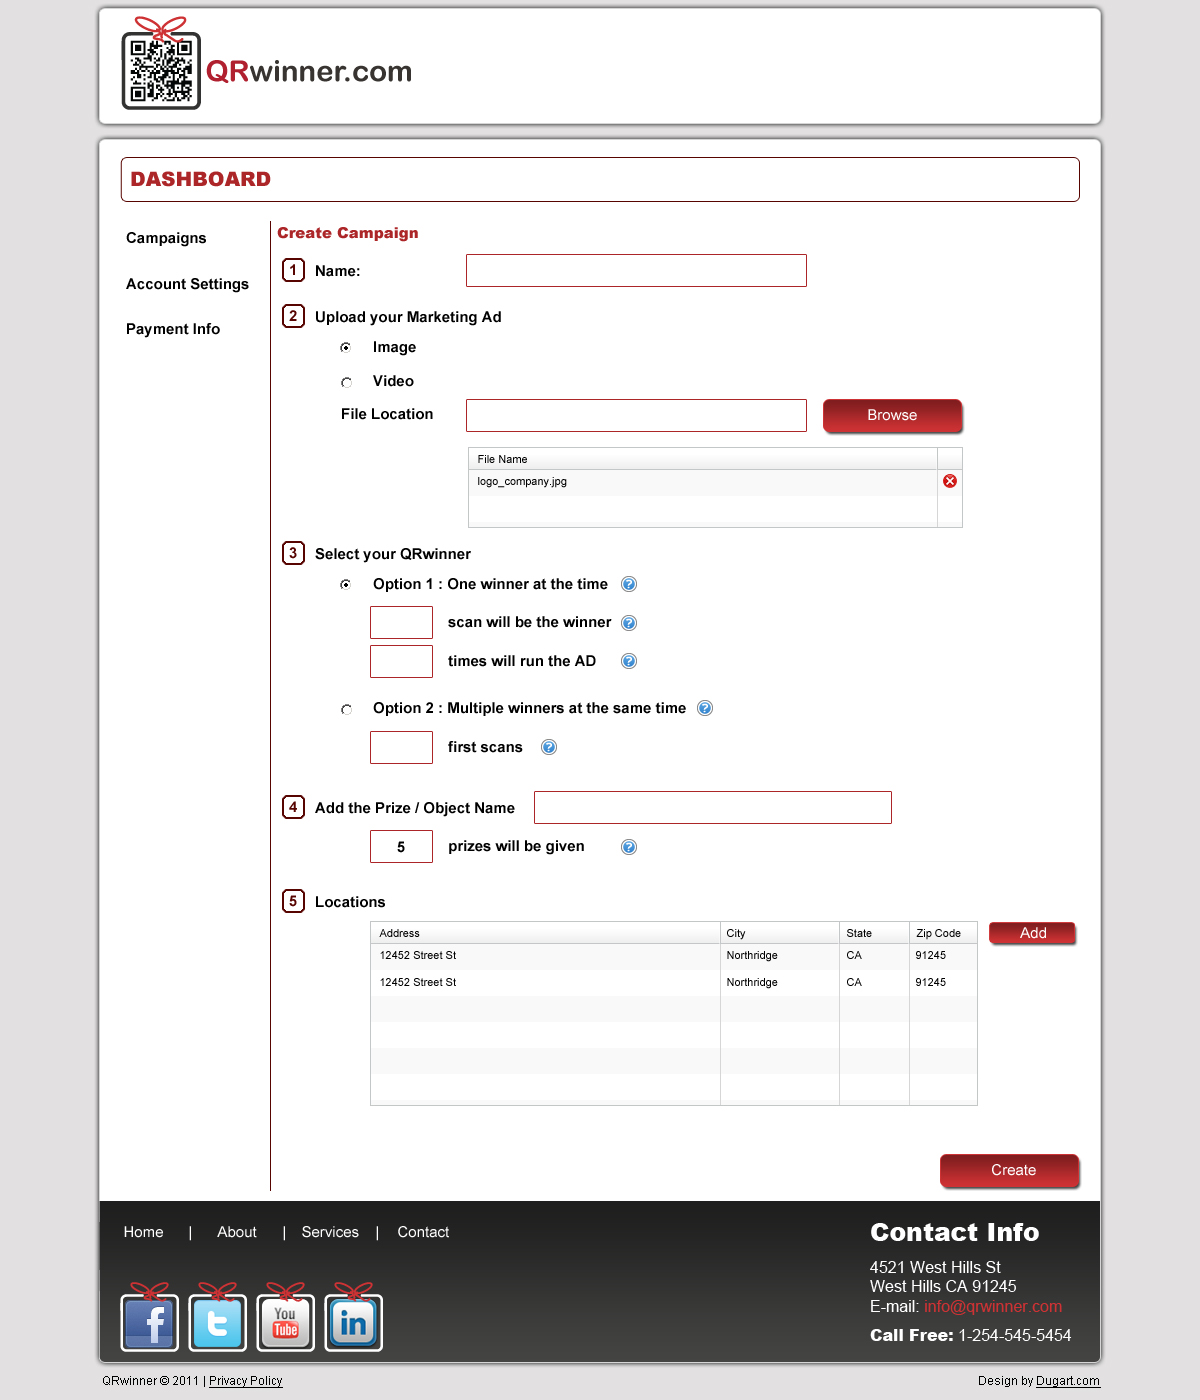The width and height of the screenshot is (1200, 1400).
Task: Select the Image radio button
Action: point(346,348)
